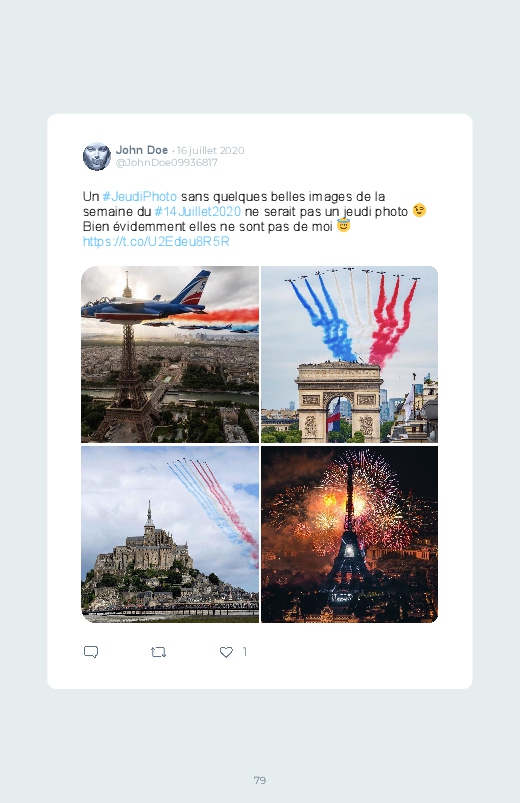Click the blue jet in first photo
Screen dimensions: 520x803
(146, 302)
